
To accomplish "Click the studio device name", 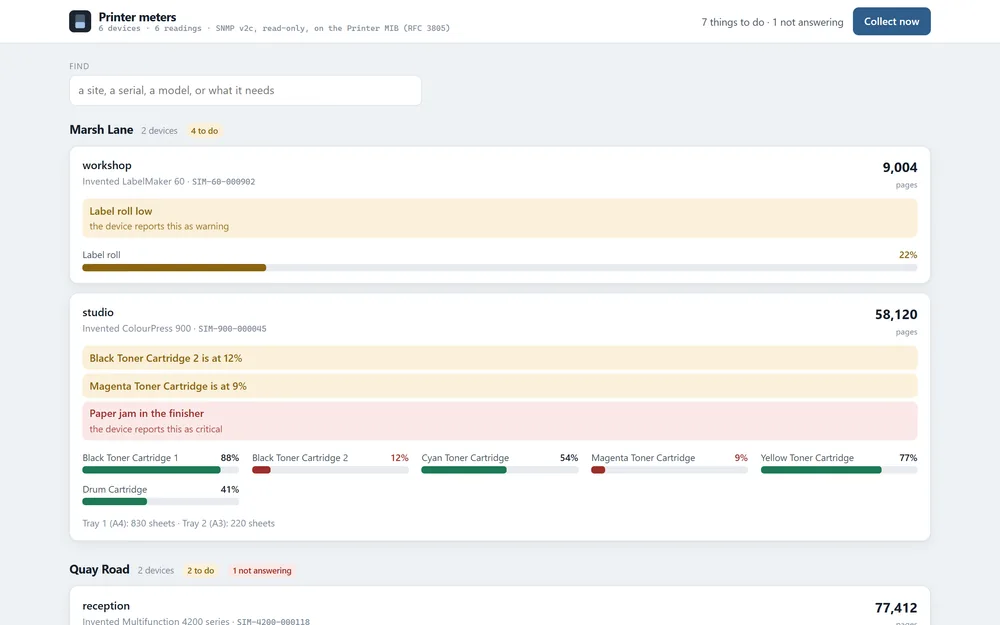I will coord(98,312).
